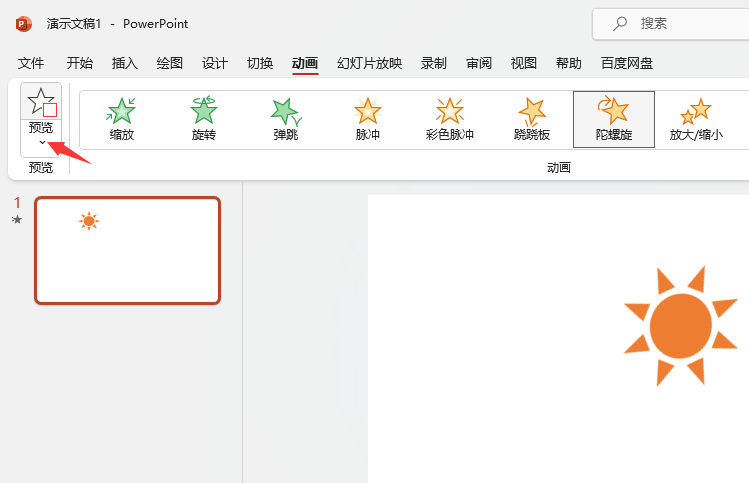Switch to the 帮助 tab
Screen dimensions: 749x483
click(568, 63)
